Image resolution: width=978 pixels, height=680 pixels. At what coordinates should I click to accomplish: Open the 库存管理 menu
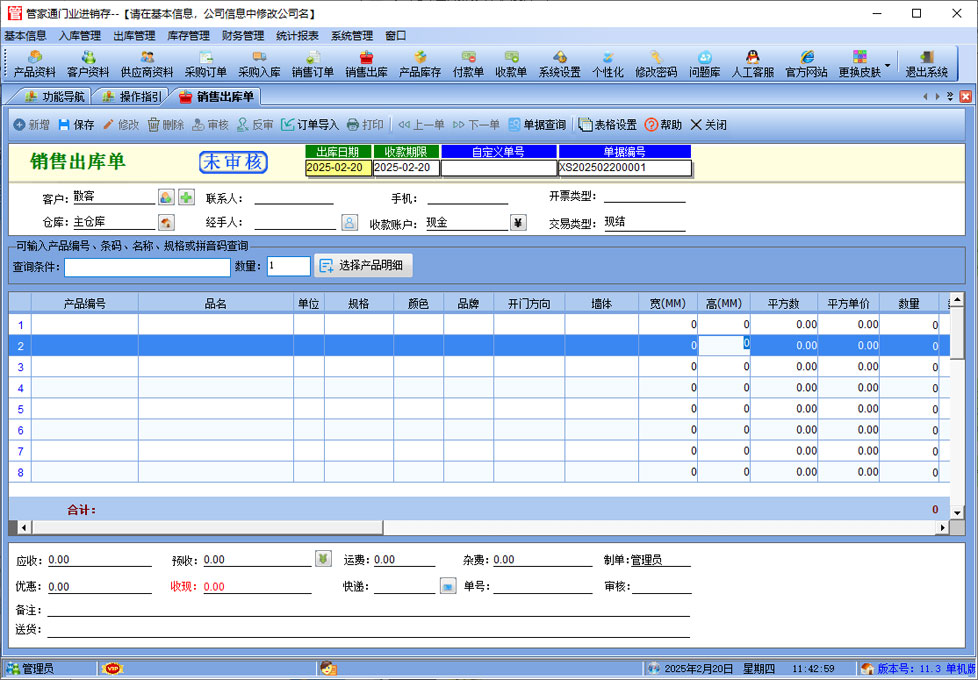click(x=188, y=35)
